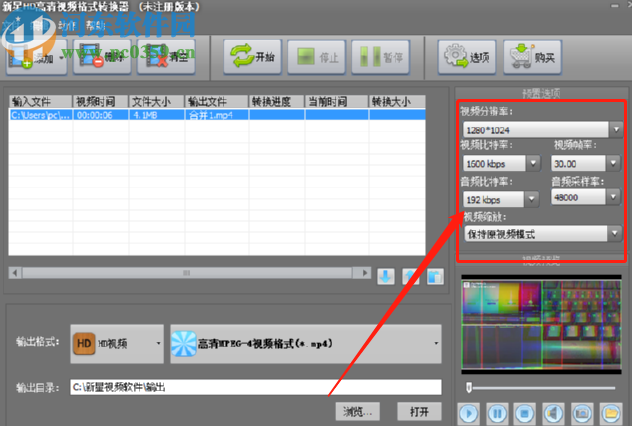Click the video preview thumbnail

pyautogui.click(x=541, y=324)
